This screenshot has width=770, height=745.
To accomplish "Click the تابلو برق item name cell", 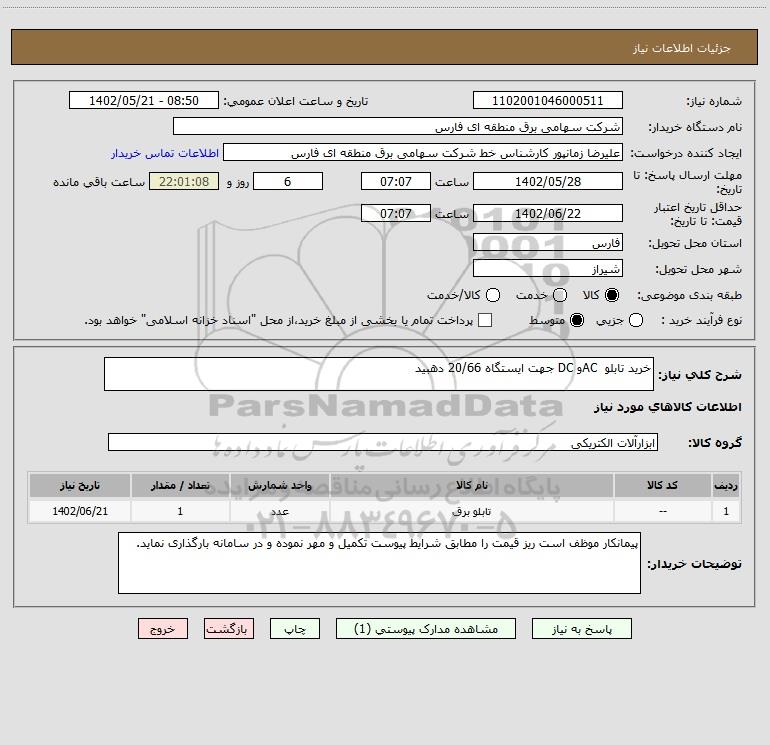I will (x=471, y=511).
